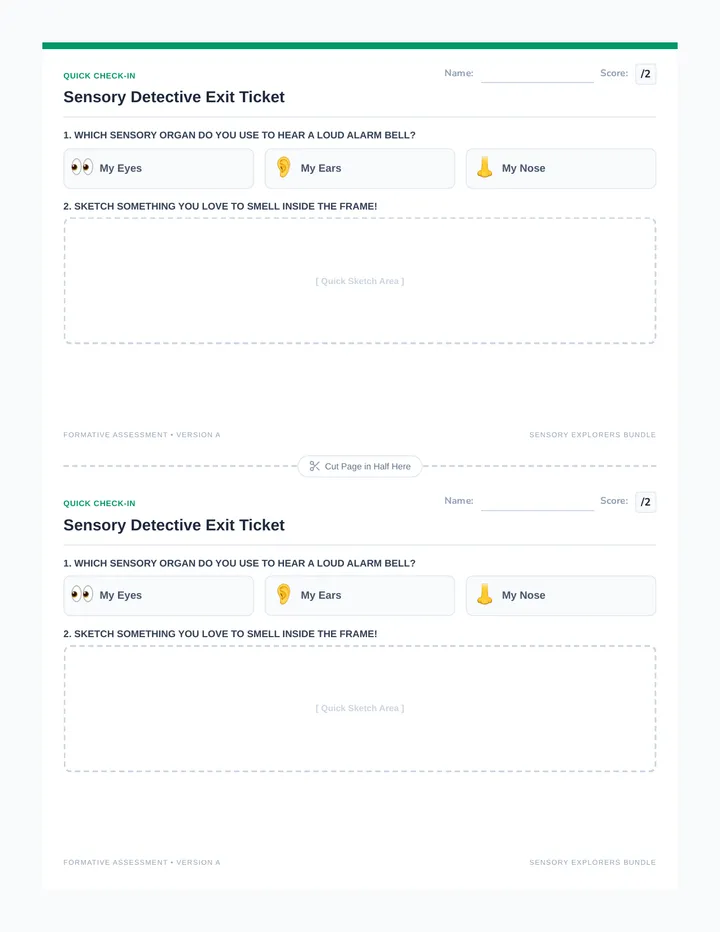Click the nose emoji in top ticket
The image size is (720, 932).
click(485, 168)
